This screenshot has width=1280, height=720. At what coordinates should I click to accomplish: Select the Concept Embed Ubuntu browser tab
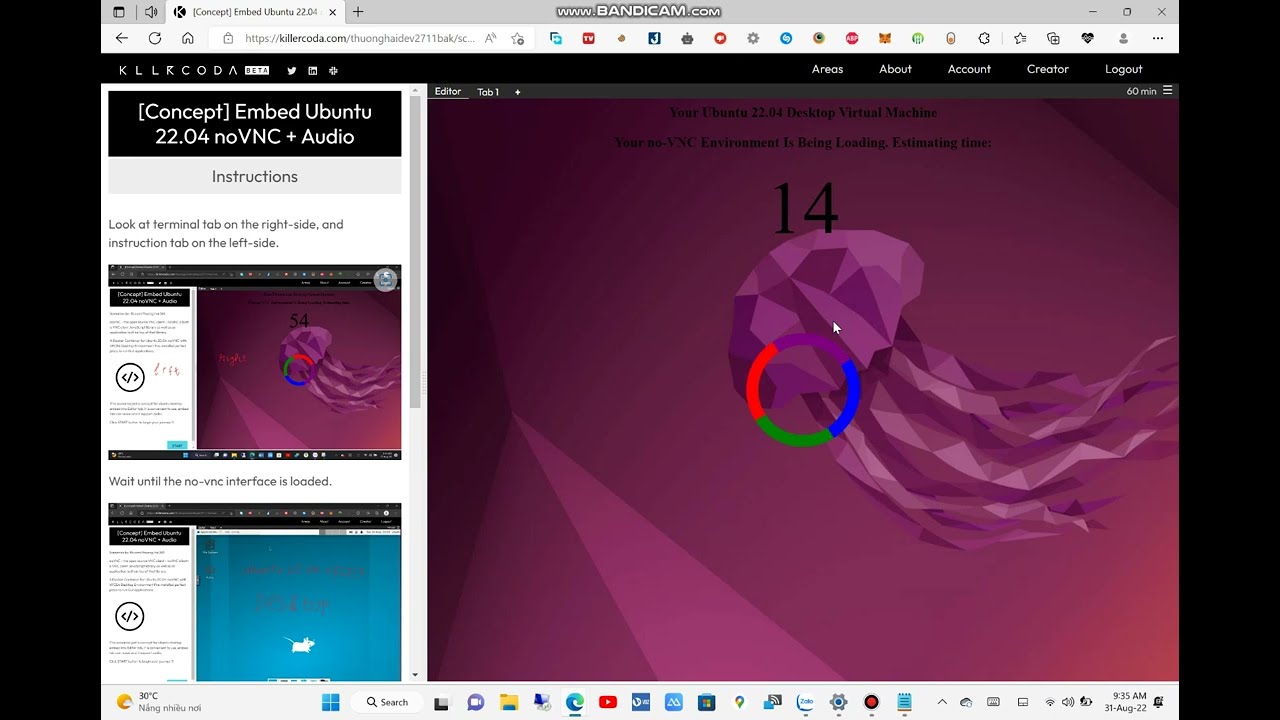pyautogui.click(x=255, y=12)
